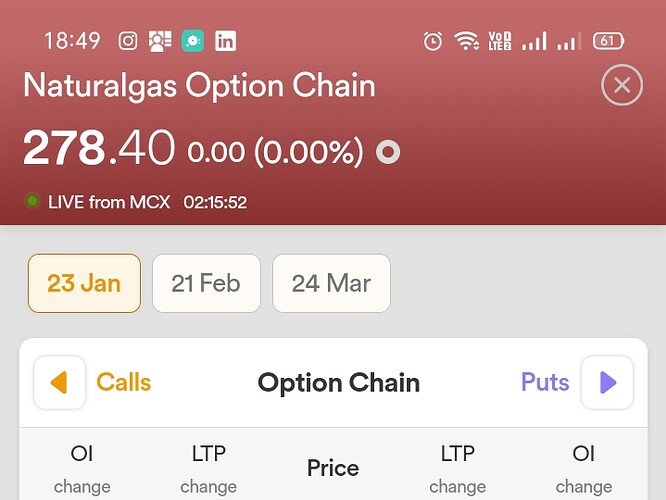Tap the Puts LTP change column header
666x500 pixels.
click(457, 469)
